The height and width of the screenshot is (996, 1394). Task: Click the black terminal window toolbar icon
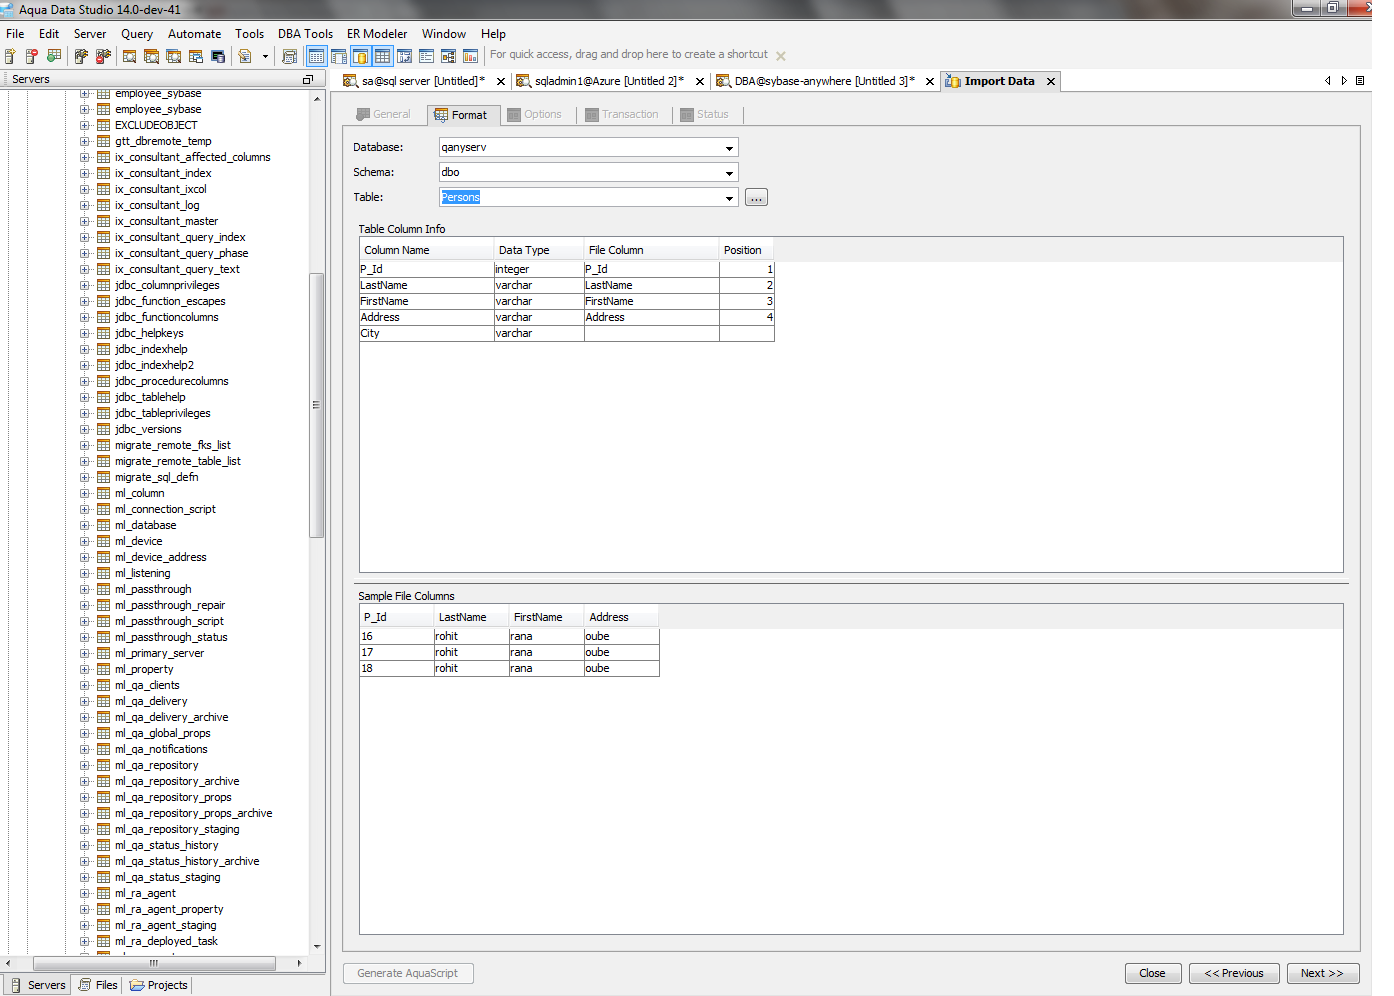[x=218, y=56]
